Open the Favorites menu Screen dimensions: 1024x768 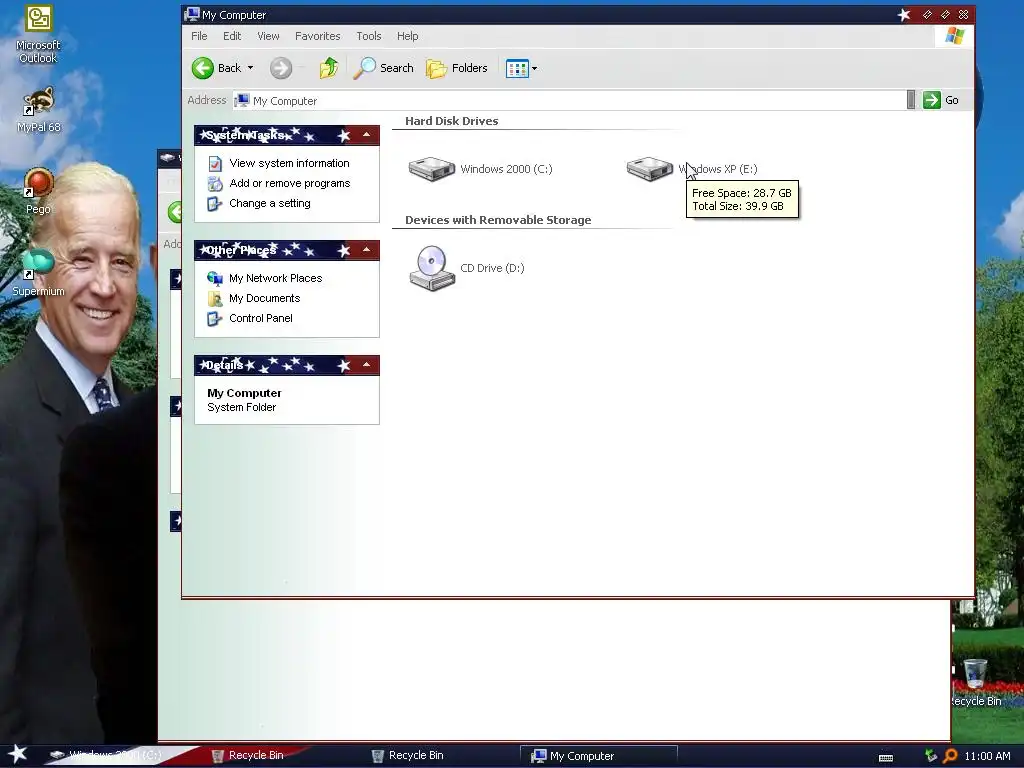pos(317,36)
